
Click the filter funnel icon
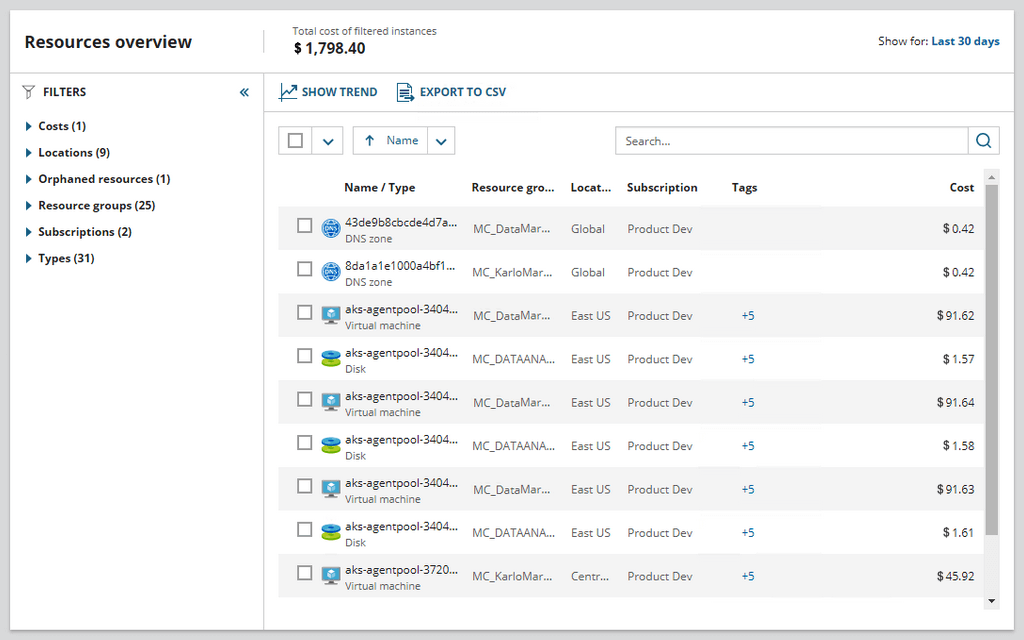coord(29,92)
